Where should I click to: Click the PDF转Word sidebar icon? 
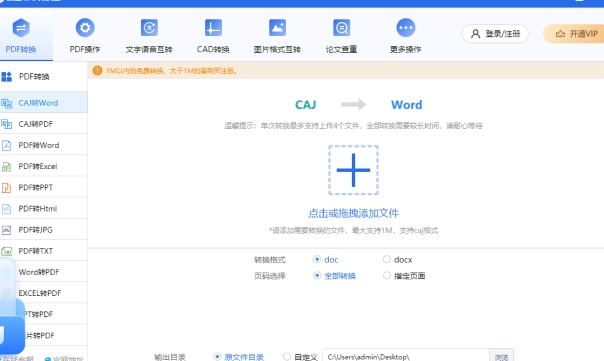click(7, 145)
